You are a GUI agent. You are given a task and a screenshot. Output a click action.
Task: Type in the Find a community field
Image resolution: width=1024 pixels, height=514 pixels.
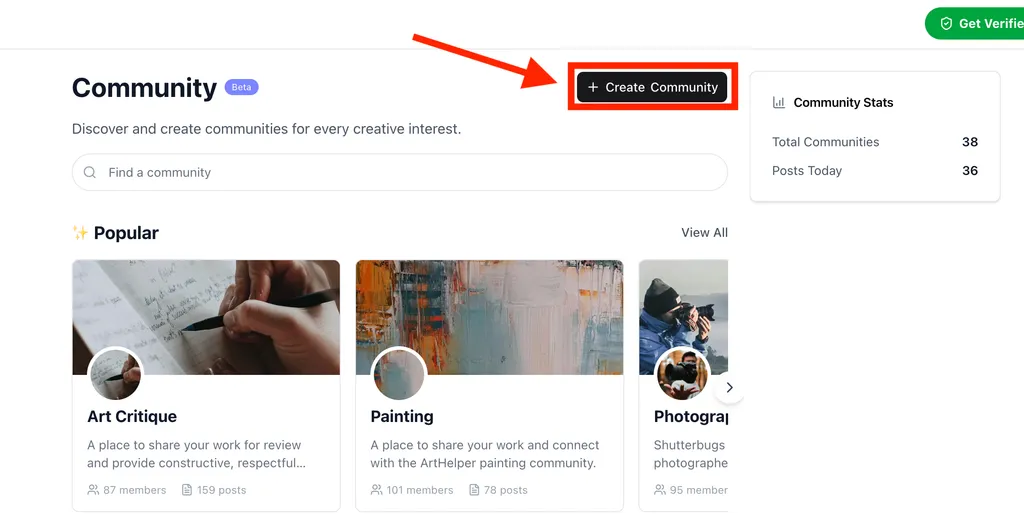400,172
